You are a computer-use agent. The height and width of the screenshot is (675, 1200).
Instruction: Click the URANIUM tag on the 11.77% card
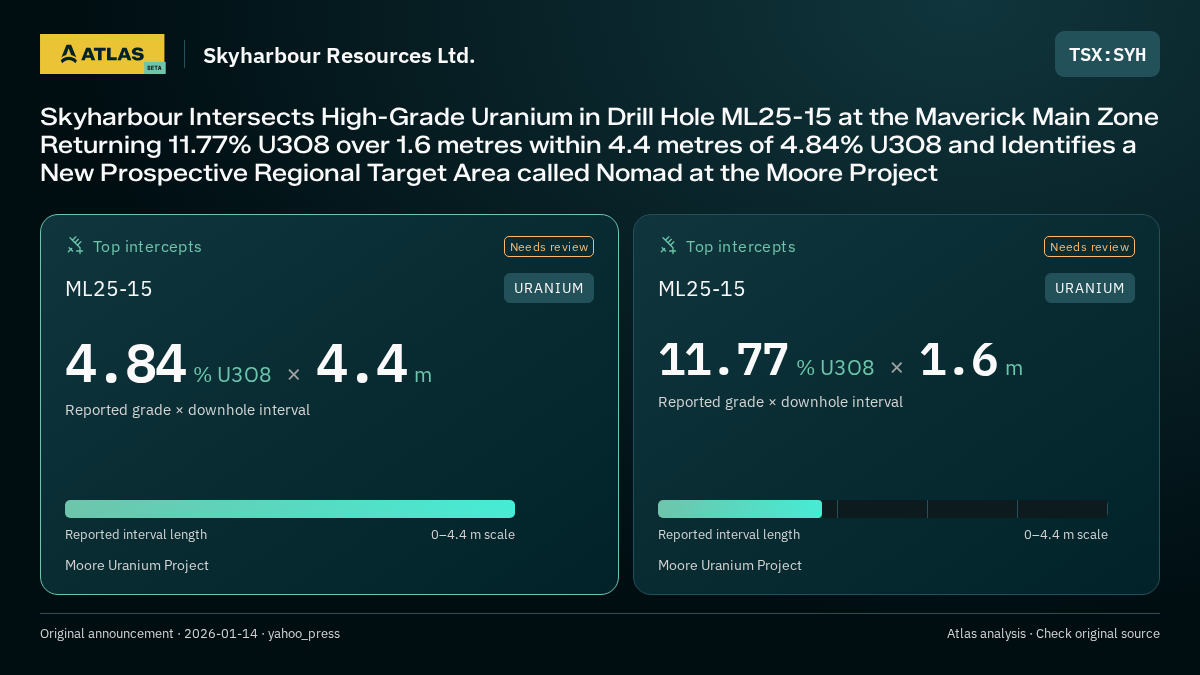[x=1090, y=288]
